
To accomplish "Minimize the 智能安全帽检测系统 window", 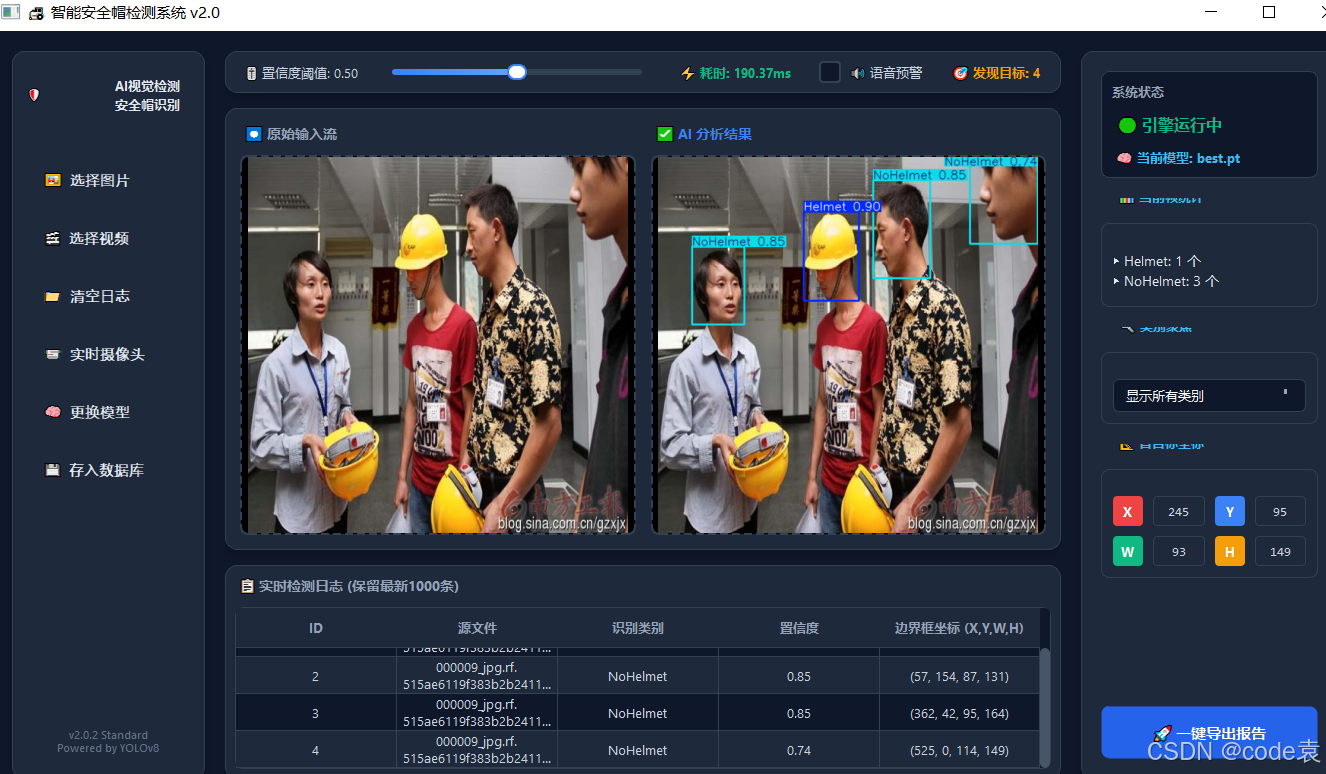I will coord(1211,13).
